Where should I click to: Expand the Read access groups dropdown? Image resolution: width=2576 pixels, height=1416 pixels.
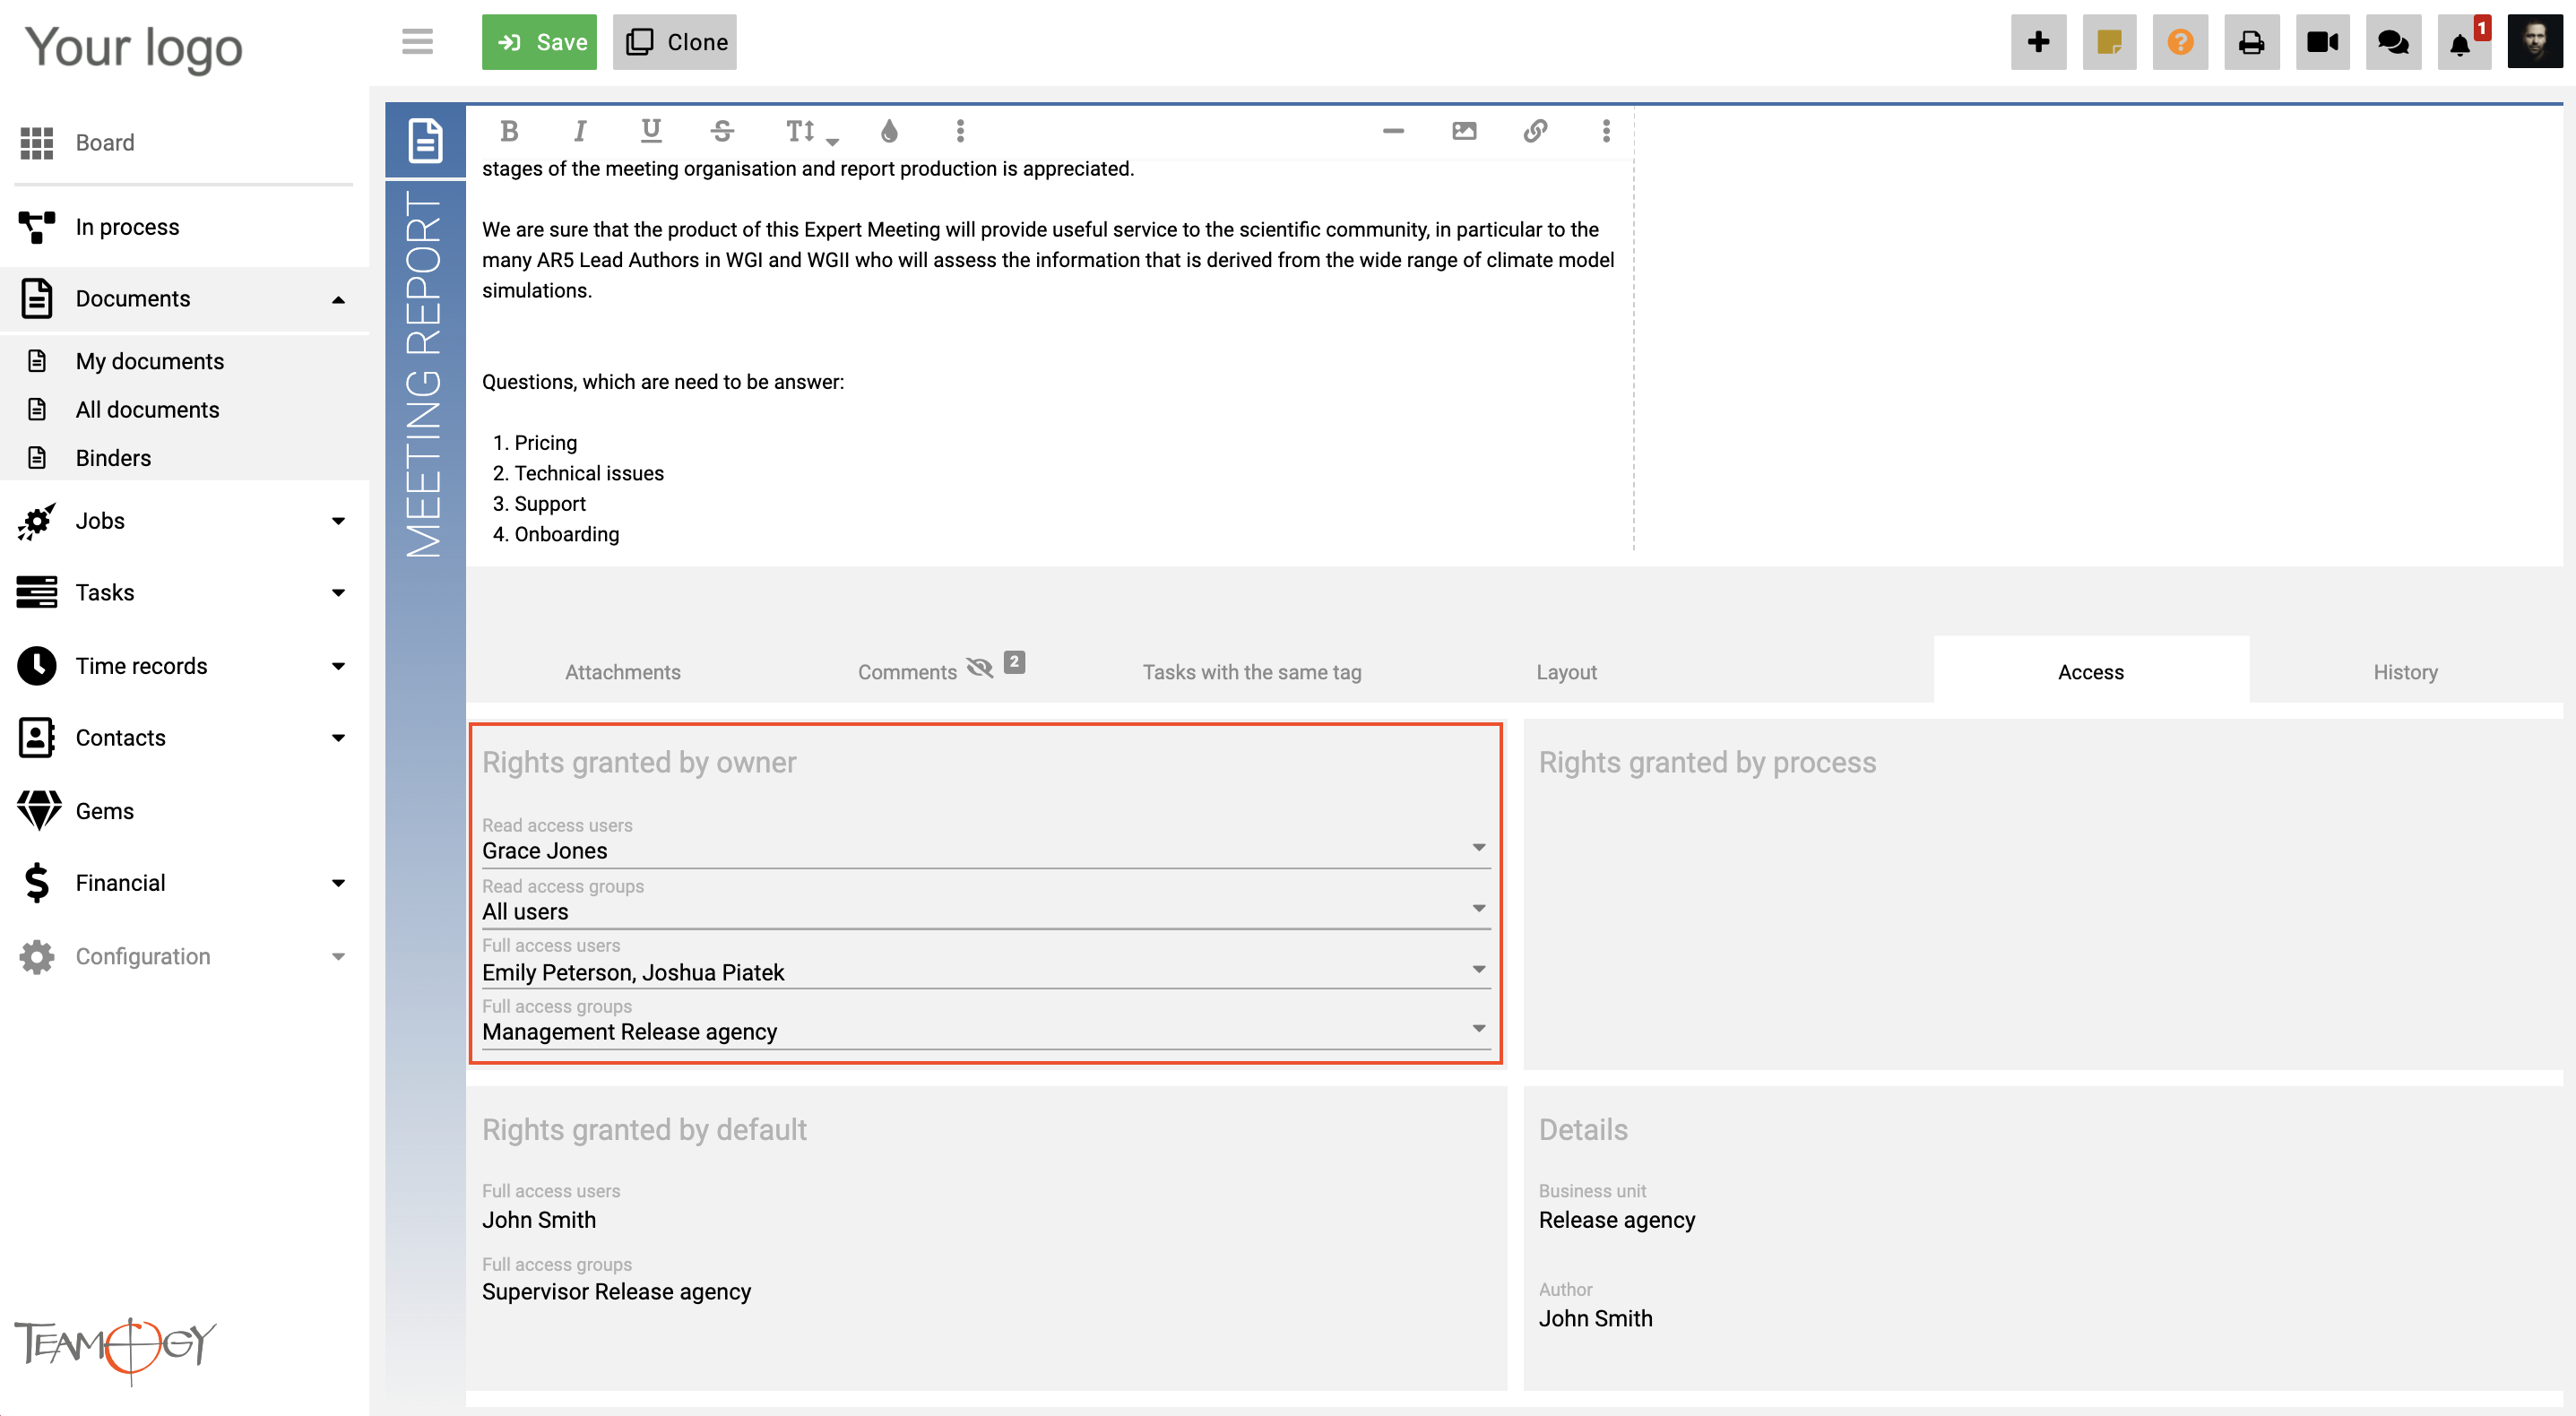pyautogui.click(x=1477, y=909)
